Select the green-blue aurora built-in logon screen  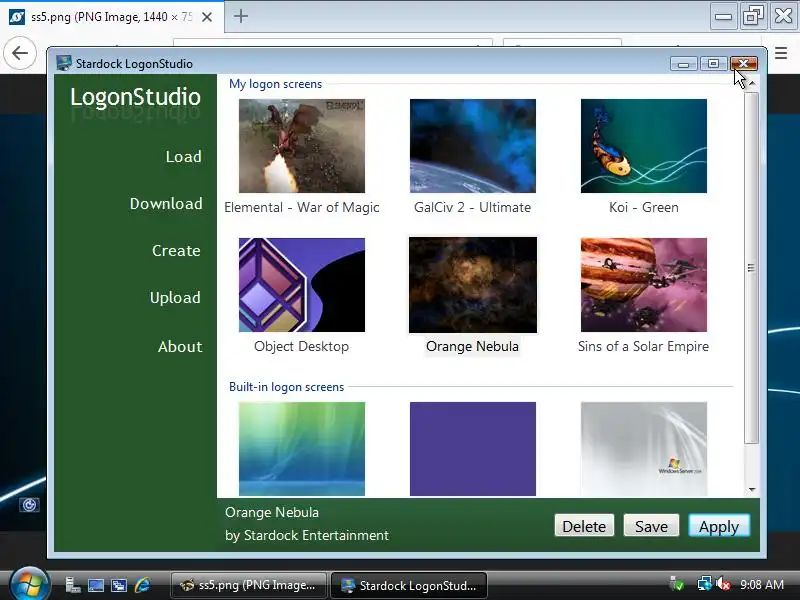pos(302,448)
